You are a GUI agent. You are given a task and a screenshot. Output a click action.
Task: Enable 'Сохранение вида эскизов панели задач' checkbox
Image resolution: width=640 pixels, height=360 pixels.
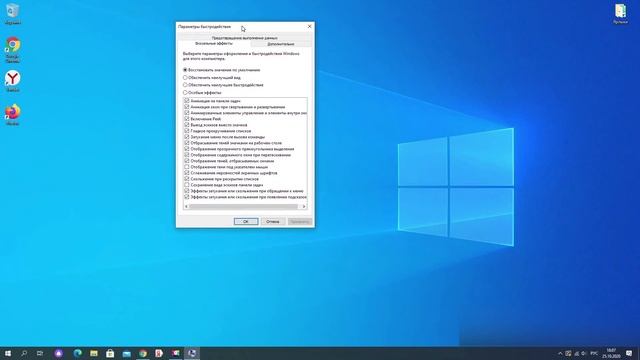point(187,185)
